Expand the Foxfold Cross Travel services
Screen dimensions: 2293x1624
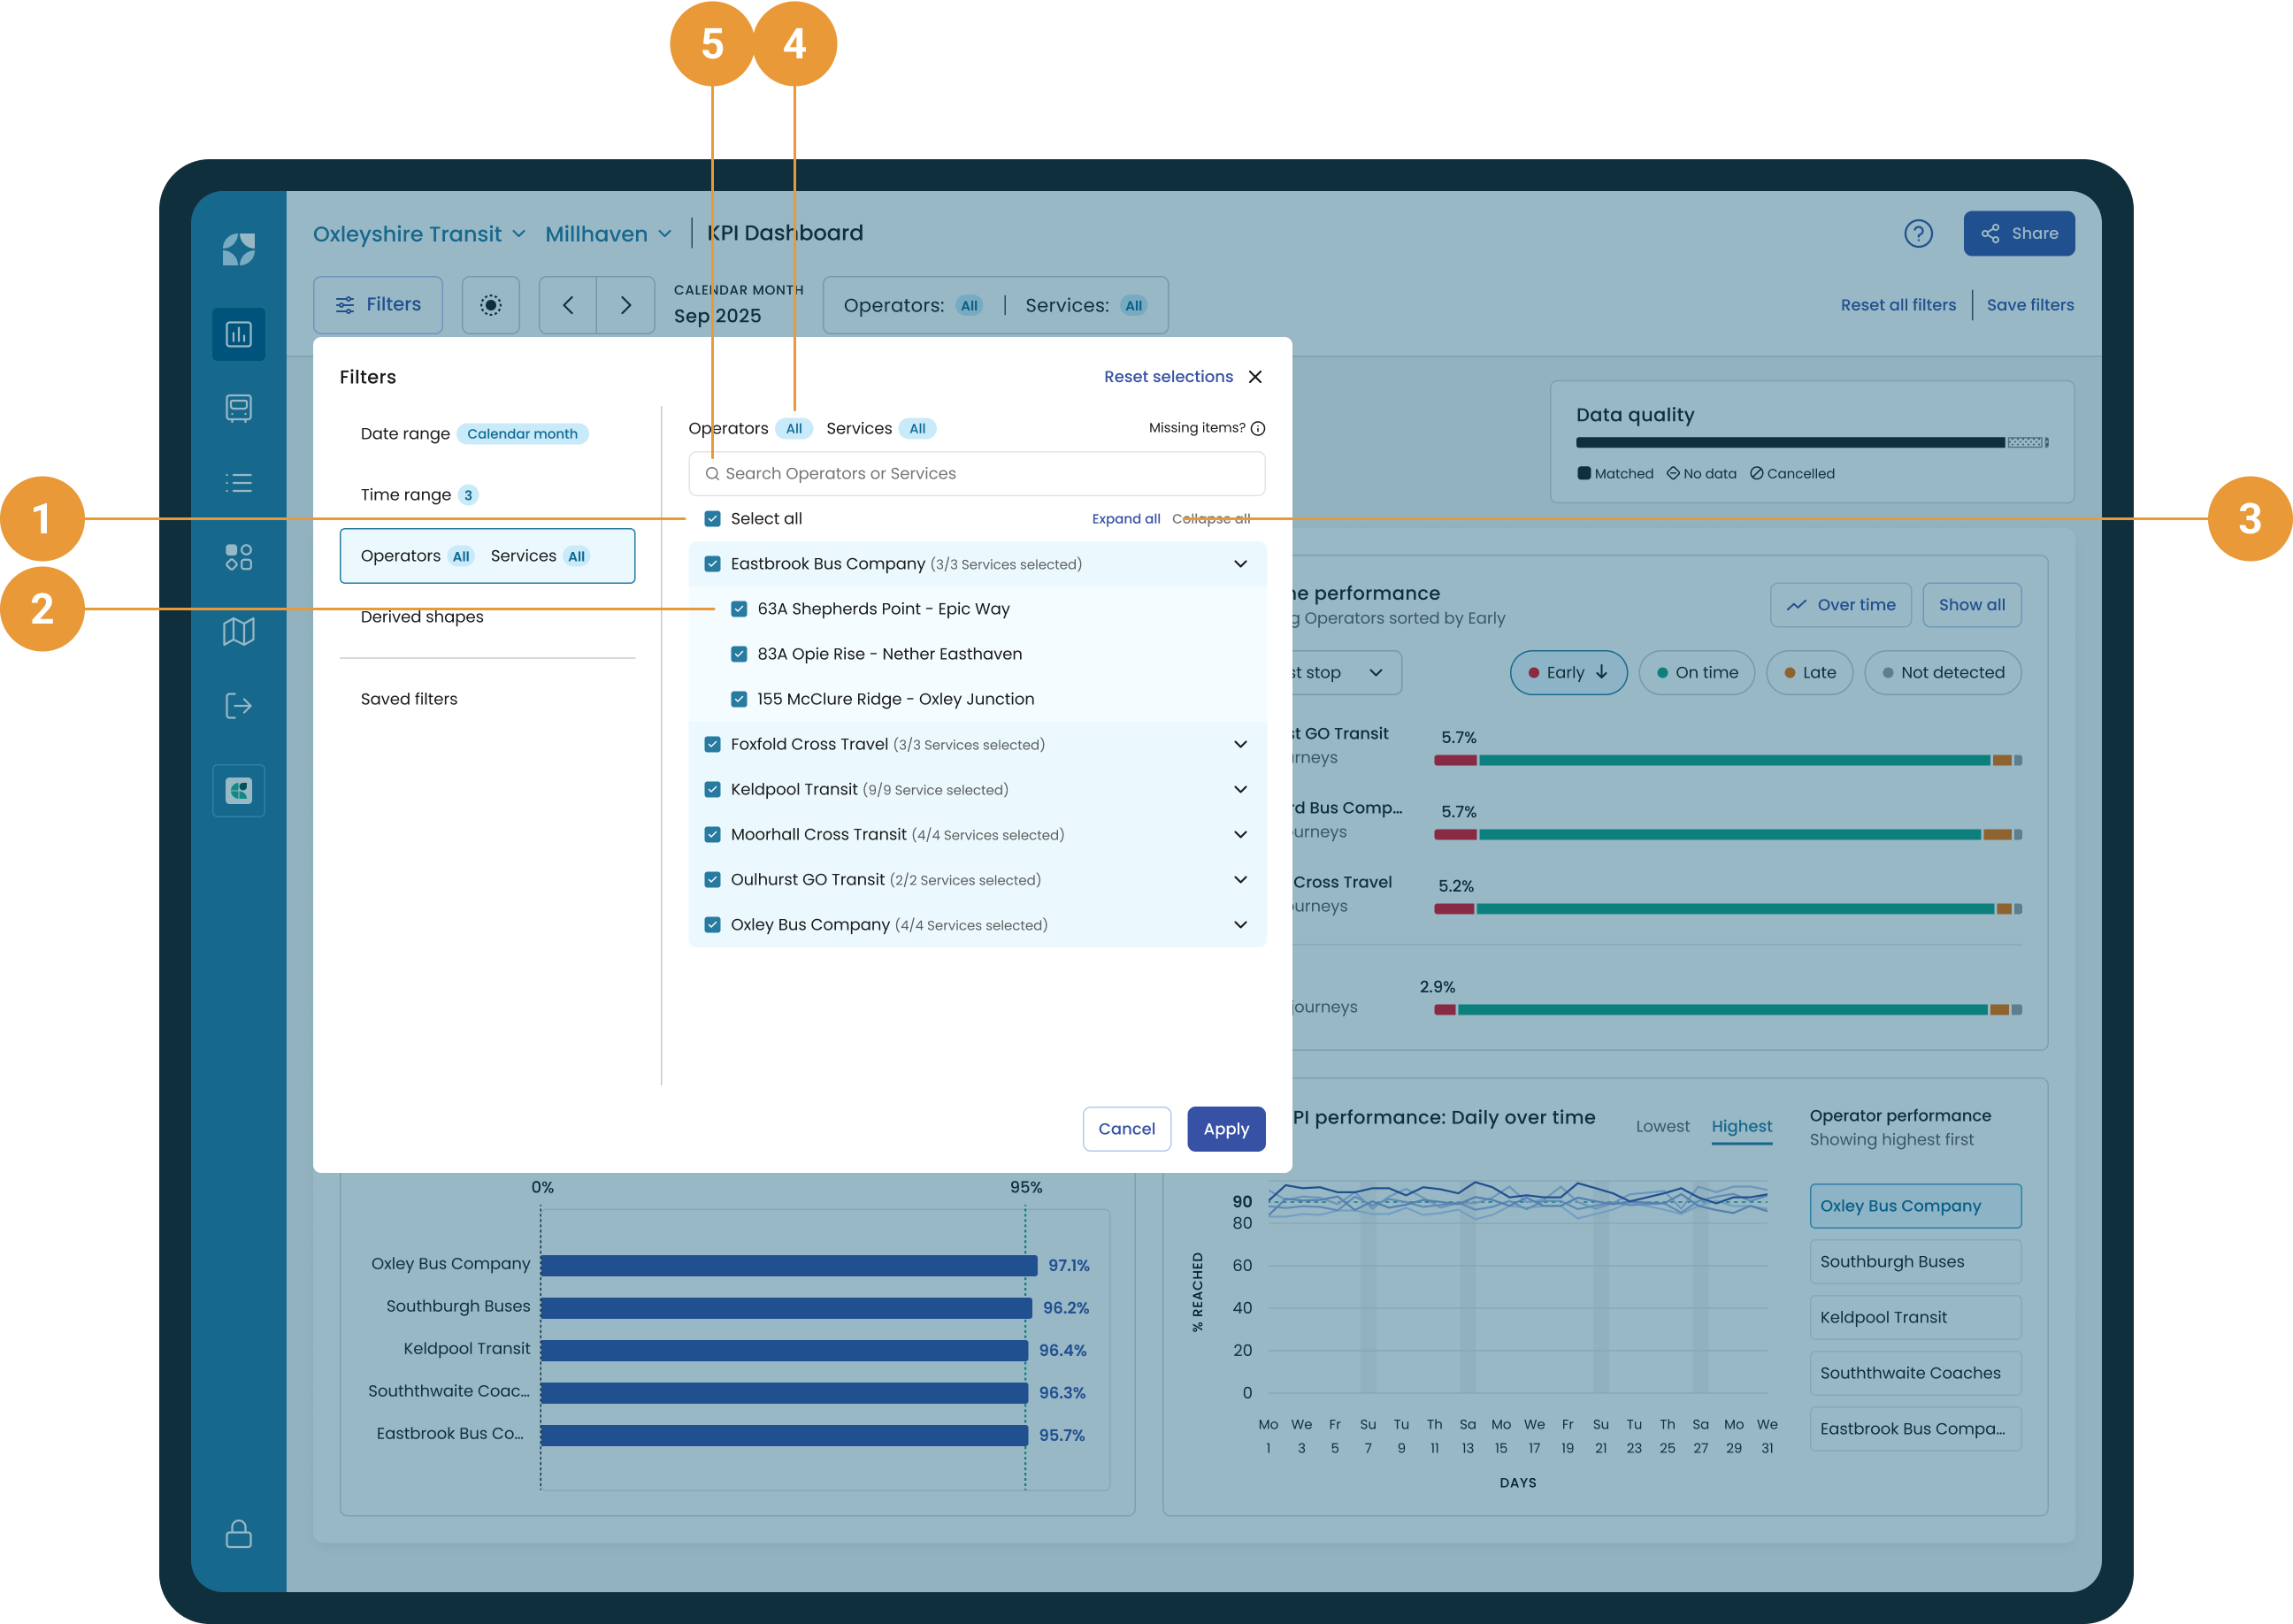1240,744
